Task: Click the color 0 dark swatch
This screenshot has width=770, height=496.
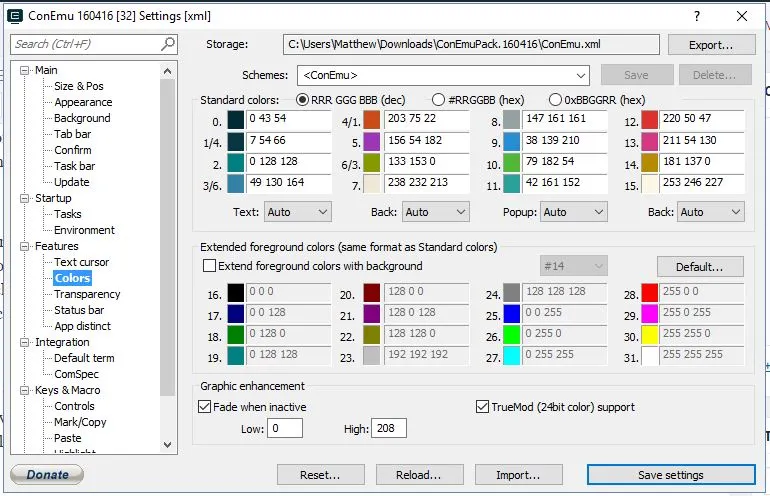Action: 237,120
